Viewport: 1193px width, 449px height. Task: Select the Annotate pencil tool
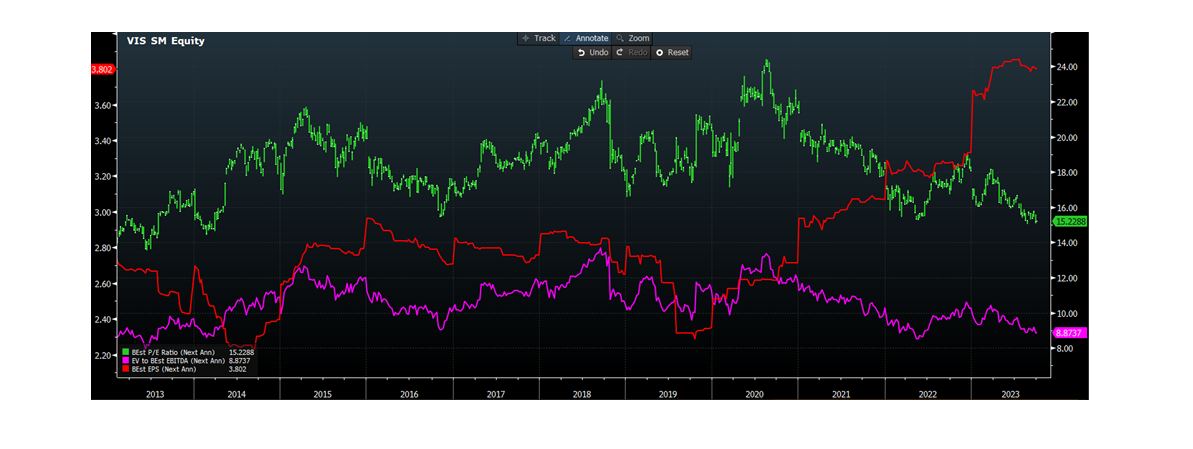click(x=585, y=38)
